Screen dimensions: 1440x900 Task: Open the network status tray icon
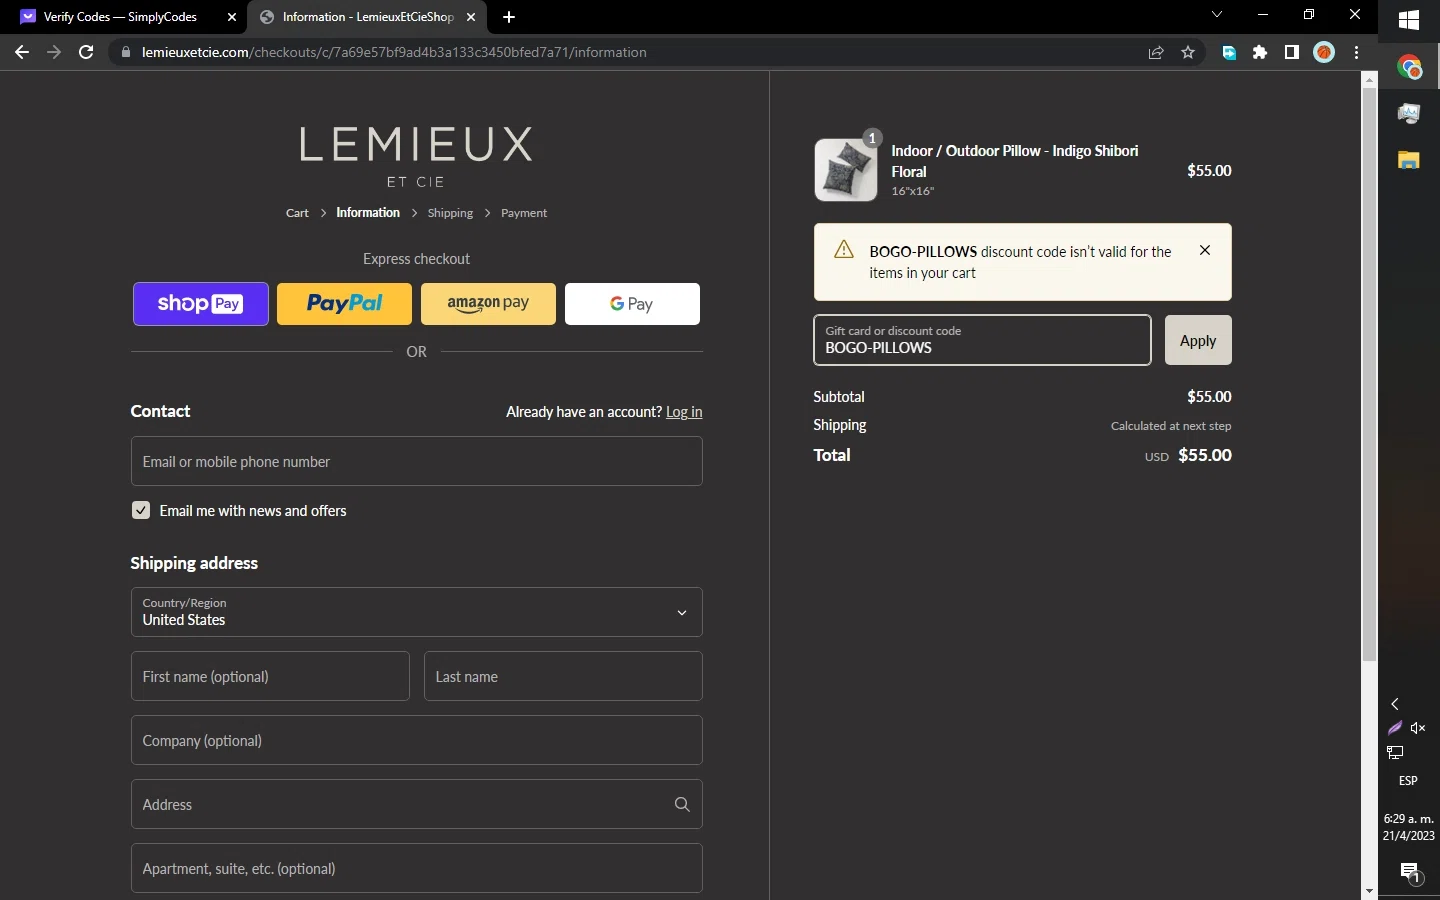point(1395,752)
